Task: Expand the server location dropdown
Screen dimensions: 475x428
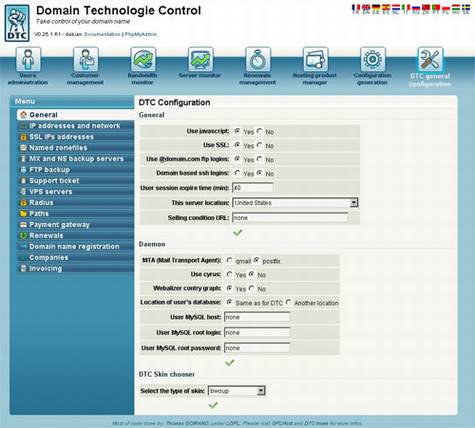Action: pyautogui.click(x=354, y=202)
